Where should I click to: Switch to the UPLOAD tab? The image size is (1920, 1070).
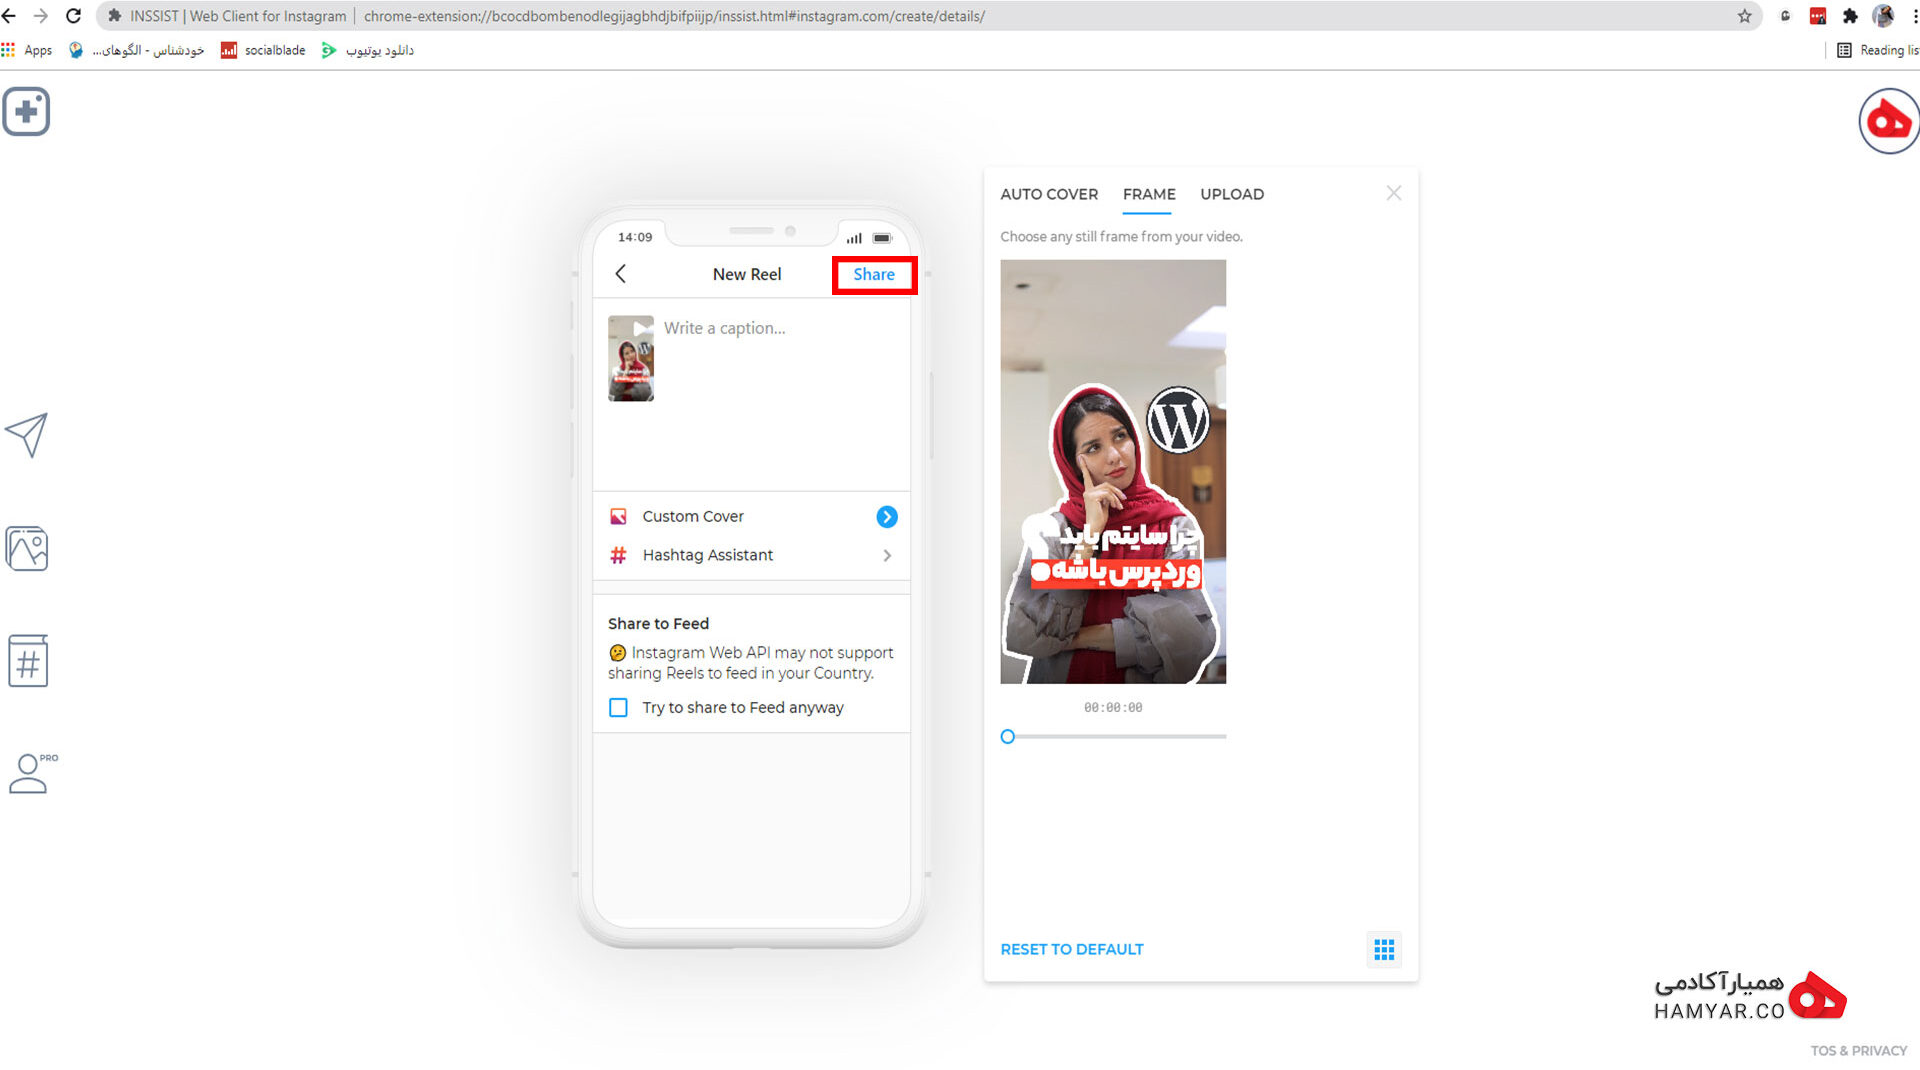(1231, 194)
